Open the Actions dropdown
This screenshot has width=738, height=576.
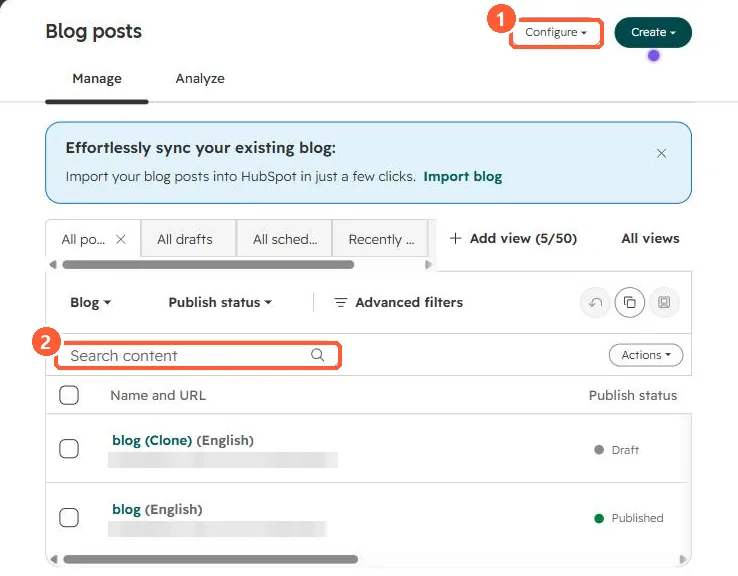pos(646,355)
